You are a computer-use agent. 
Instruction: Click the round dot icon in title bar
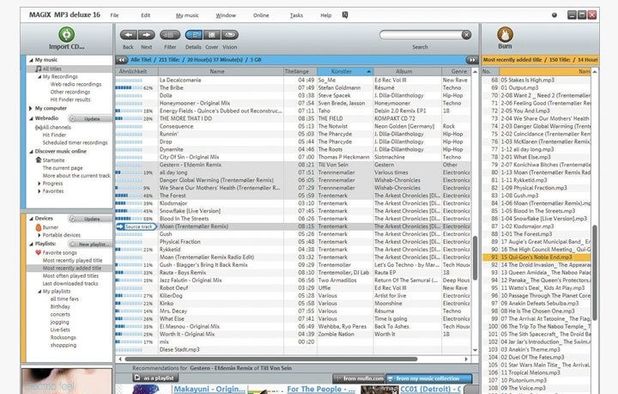point(554,15)
